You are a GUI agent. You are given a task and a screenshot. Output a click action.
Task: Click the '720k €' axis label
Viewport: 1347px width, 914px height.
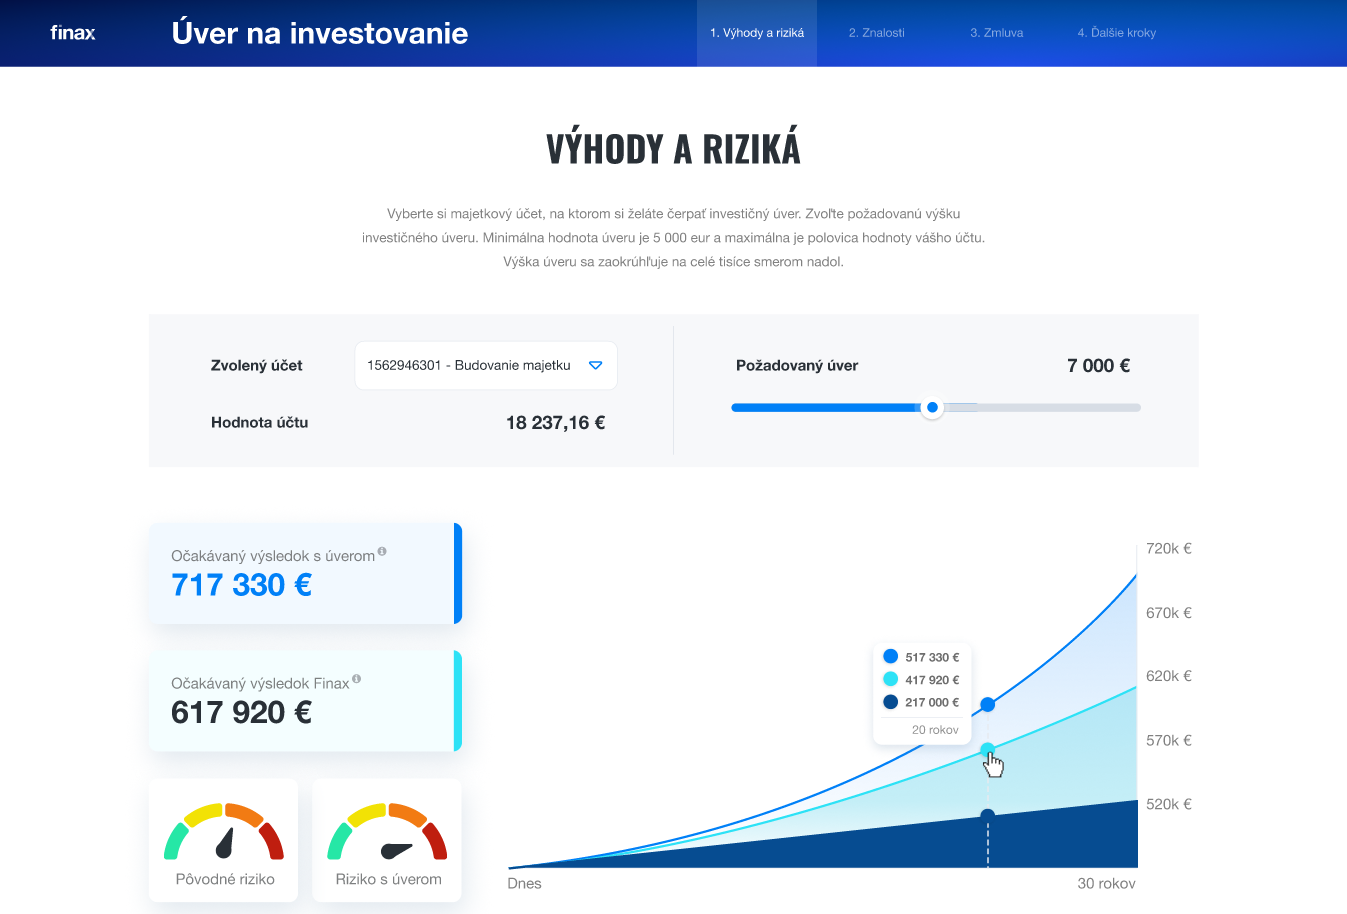click(x=1169, y=548)
